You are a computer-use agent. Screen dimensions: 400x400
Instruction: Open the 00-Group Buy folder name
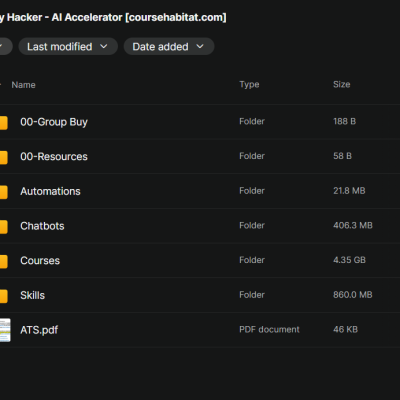tap(54, 122)
